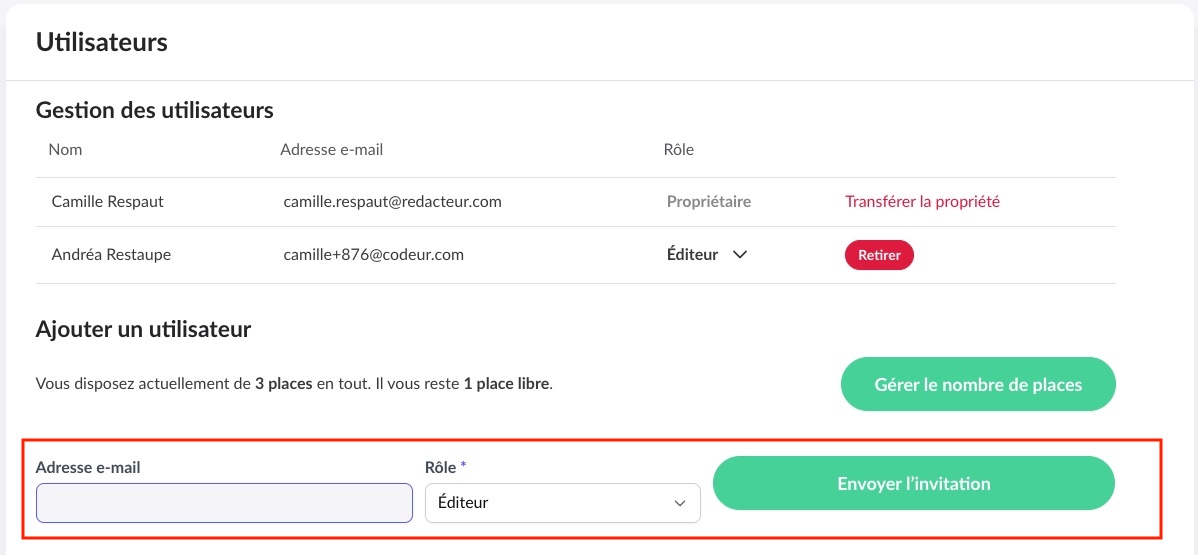The height and width of the screenshot is (555, 1198).
Task: Select the name Andréa Restaupe
Action: coord(112,255)
